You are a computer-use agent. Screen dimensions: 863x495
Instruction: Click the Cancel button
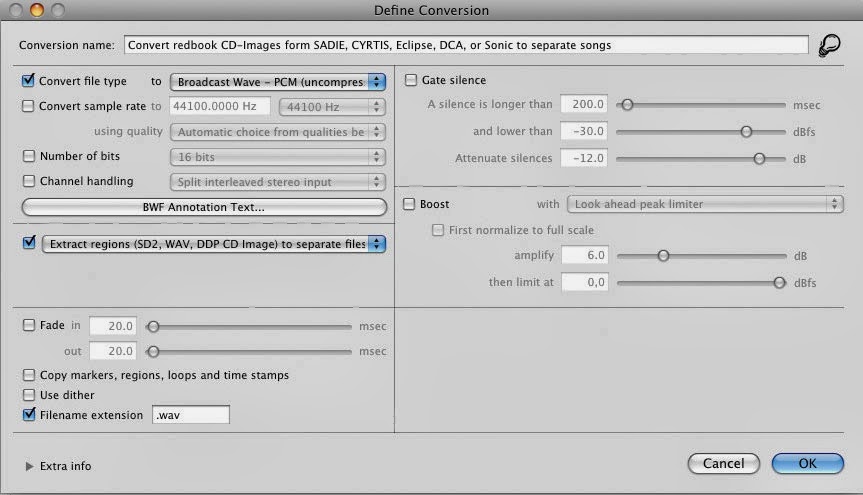click(x=723, y=463)
